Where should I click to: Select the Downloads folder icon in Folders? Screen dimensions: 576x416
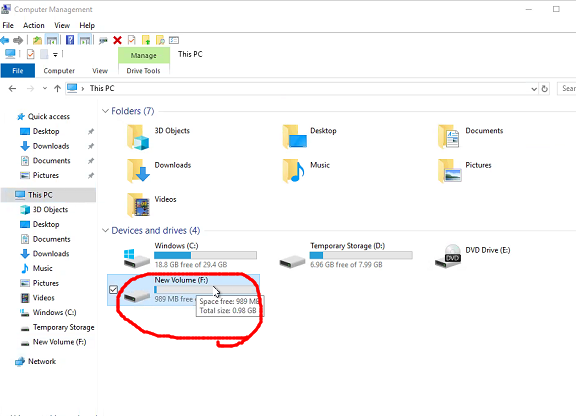tap(138, 171)
